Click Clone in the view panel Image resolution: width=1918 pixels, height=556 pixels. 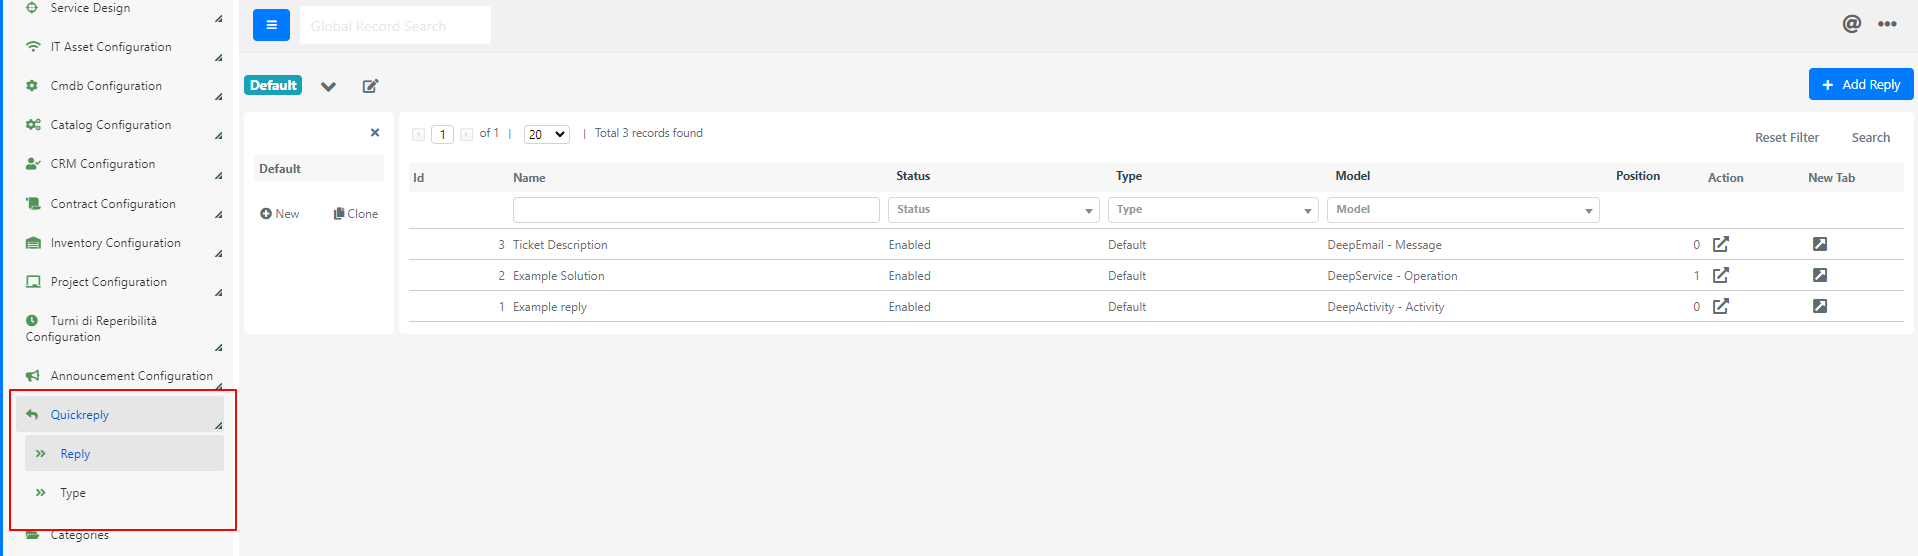(x=356, y=214)
